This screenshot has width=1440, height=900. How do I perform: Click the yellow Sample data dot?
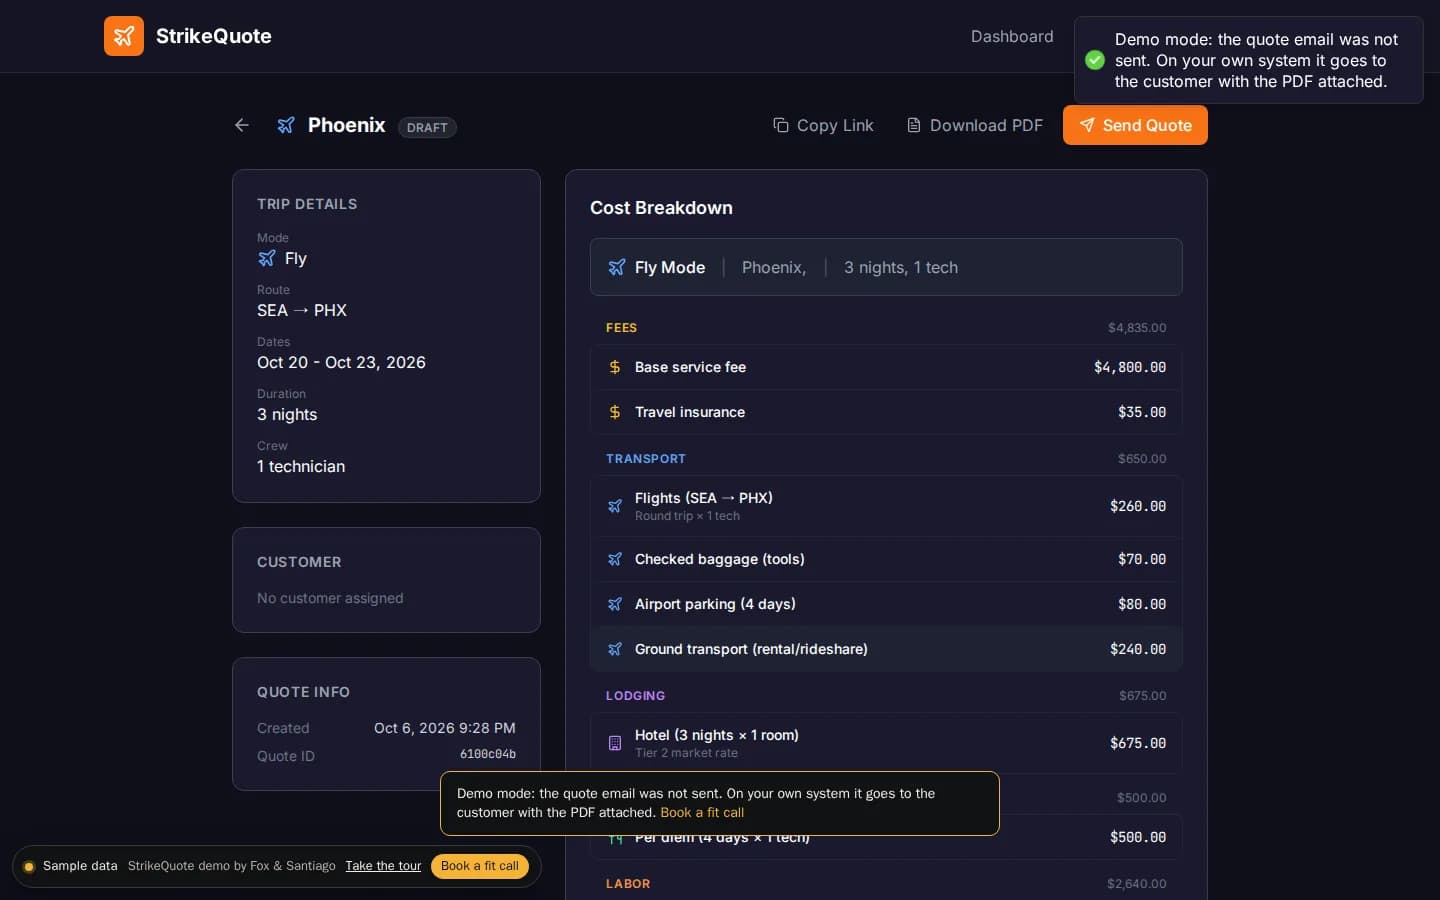29,866
